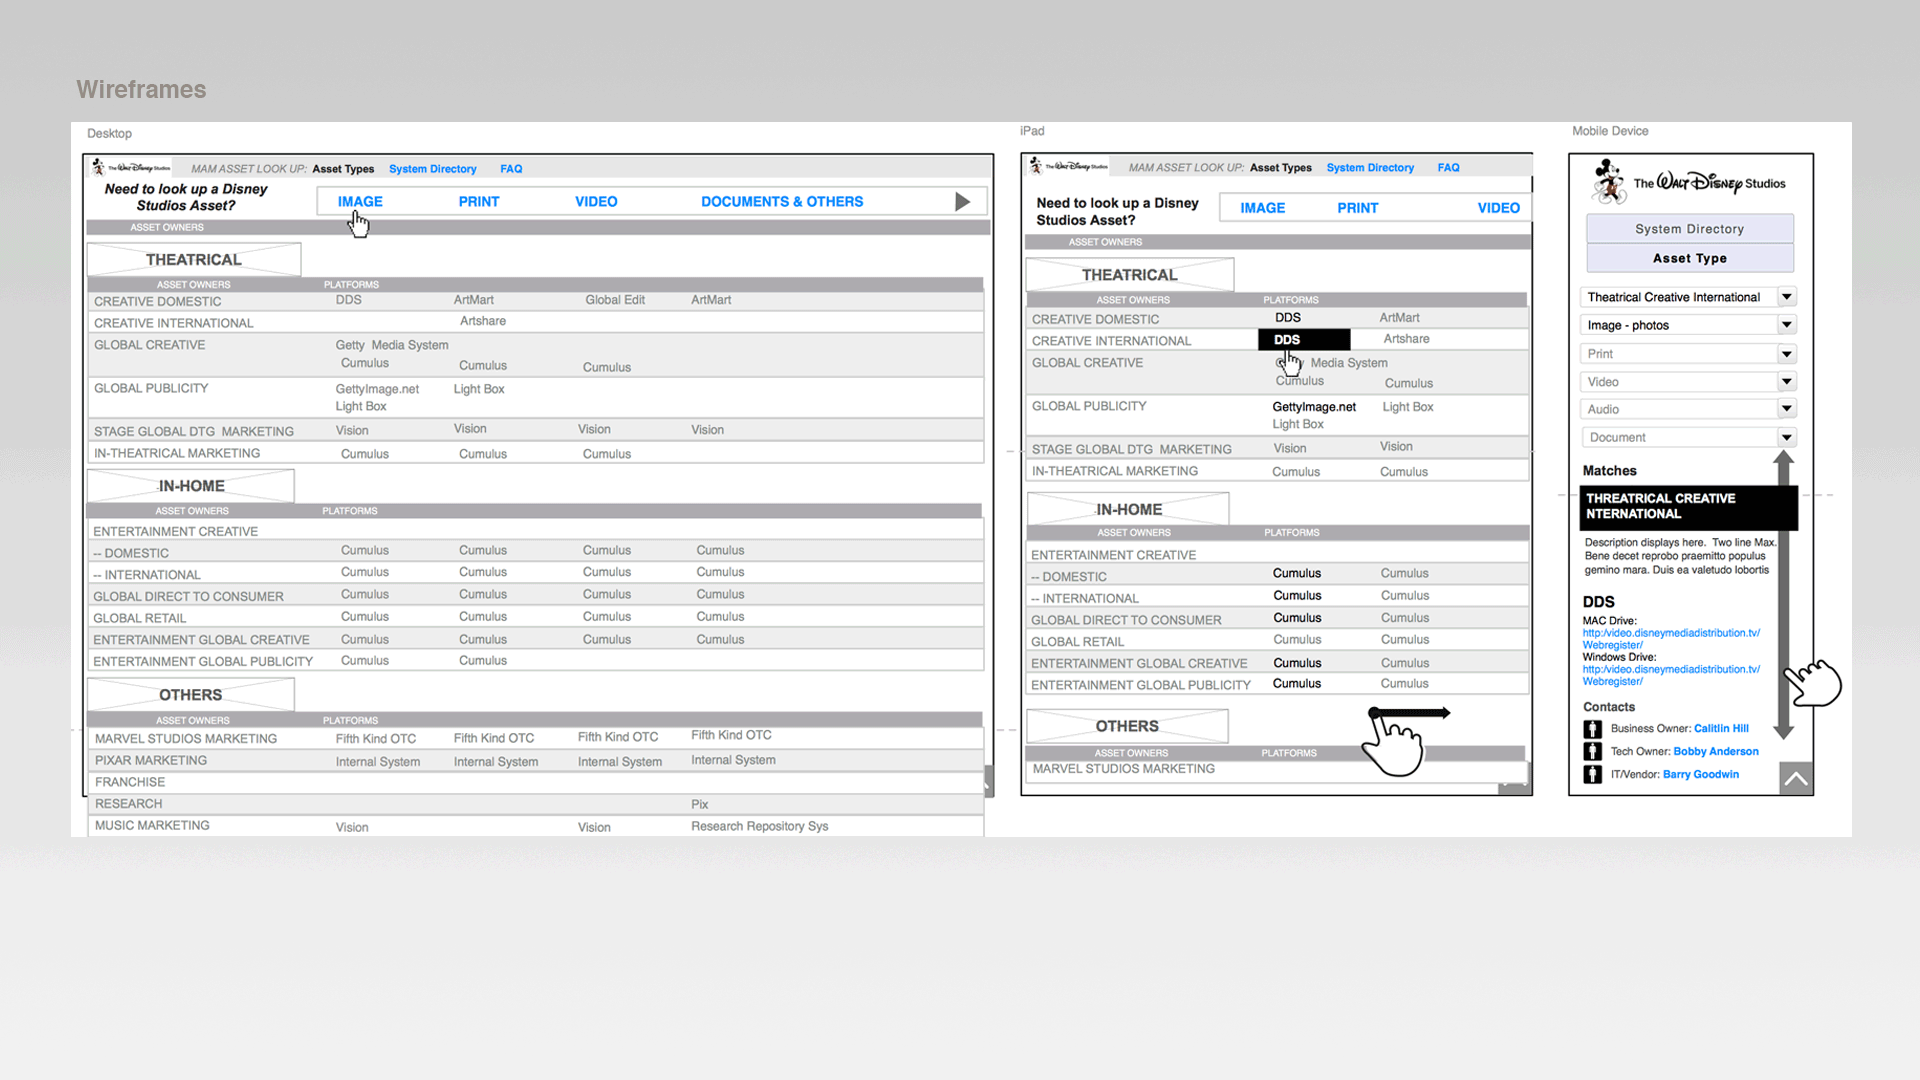This screenshot has height=1080, width=1920.
Task: Select the VIDEO tab in Desktop wireframe
Action: pos(596,202)
